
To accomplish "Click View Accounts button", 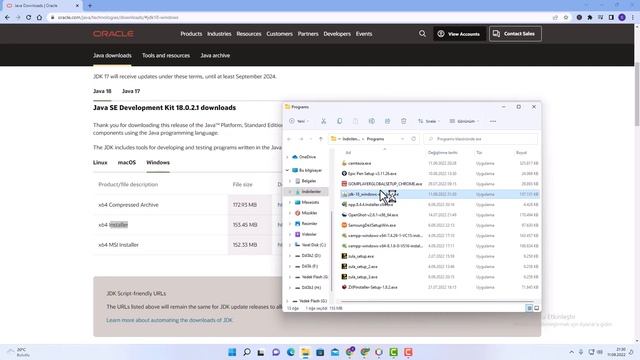I will (x=459, y=34).
